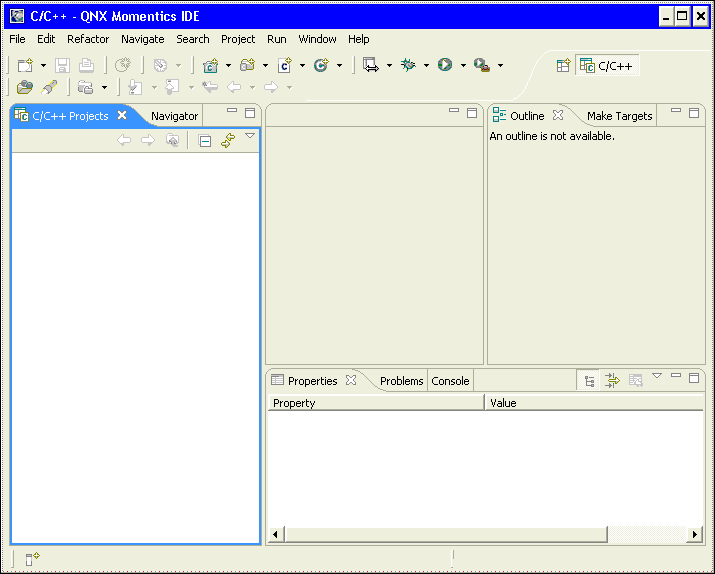
Task: Click the New C++ class icon
Action: click(321, 65)
